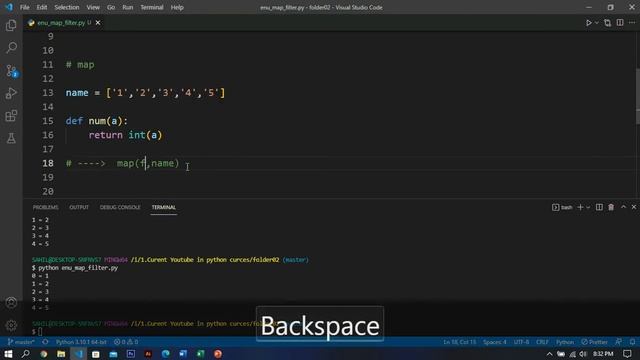Open errors and warnings count in status bar
Image resolution: width=640 pixels, height=360 pixels.
coord(126,342)
